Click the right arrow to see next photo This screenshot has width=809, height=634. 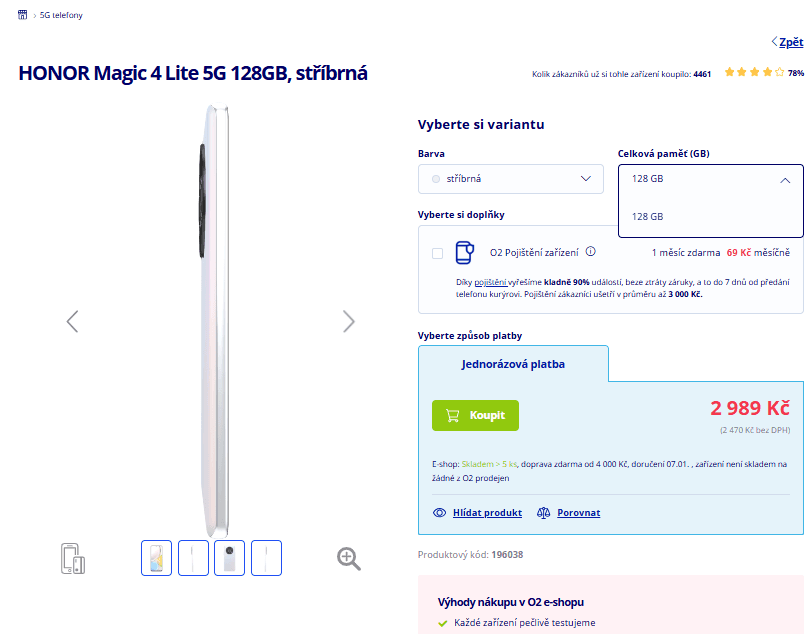(348, 321)
